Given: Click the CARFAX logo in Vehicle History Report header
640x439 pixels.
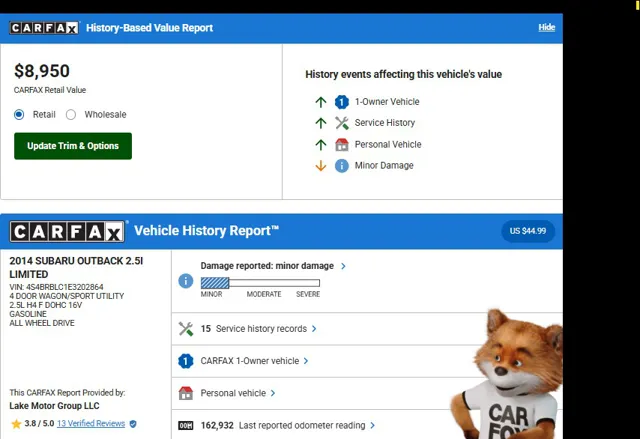Looking at the screenshot, I should click(67, 232).
